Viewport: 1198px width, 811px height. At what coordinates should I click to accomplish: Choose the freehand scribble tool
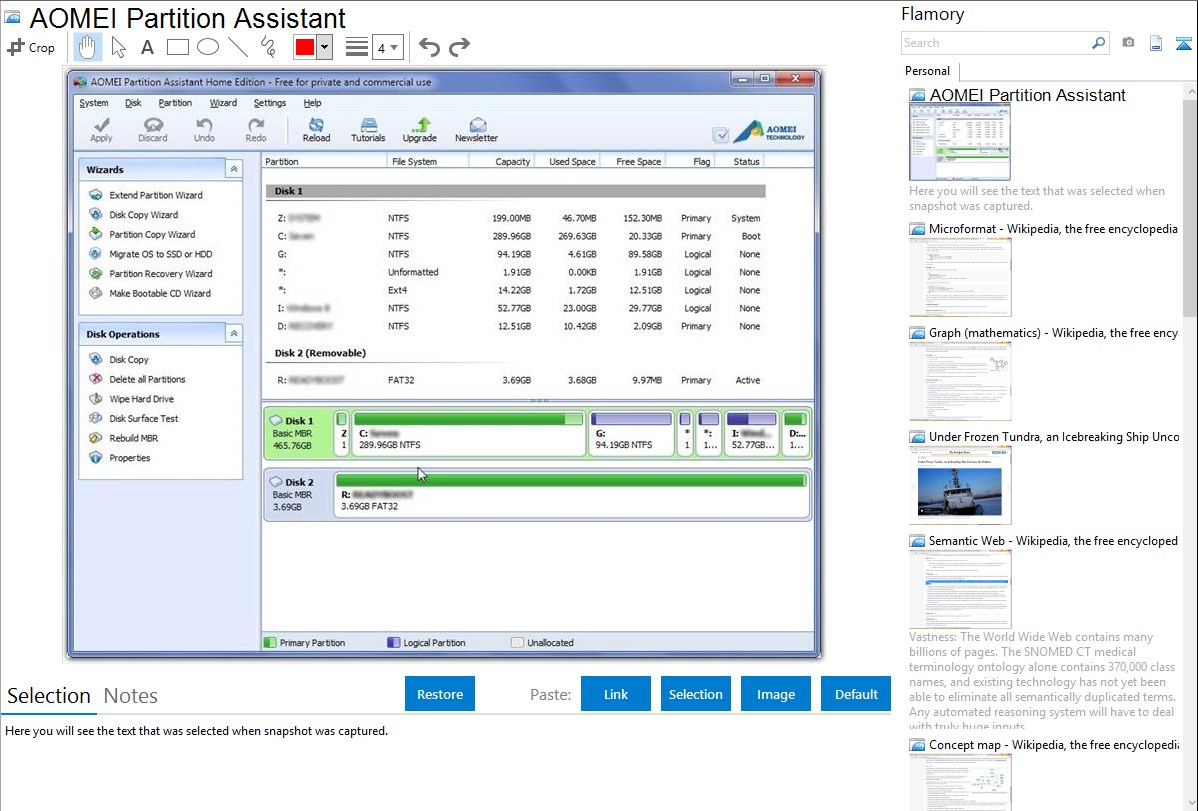[x=268, y=47]
